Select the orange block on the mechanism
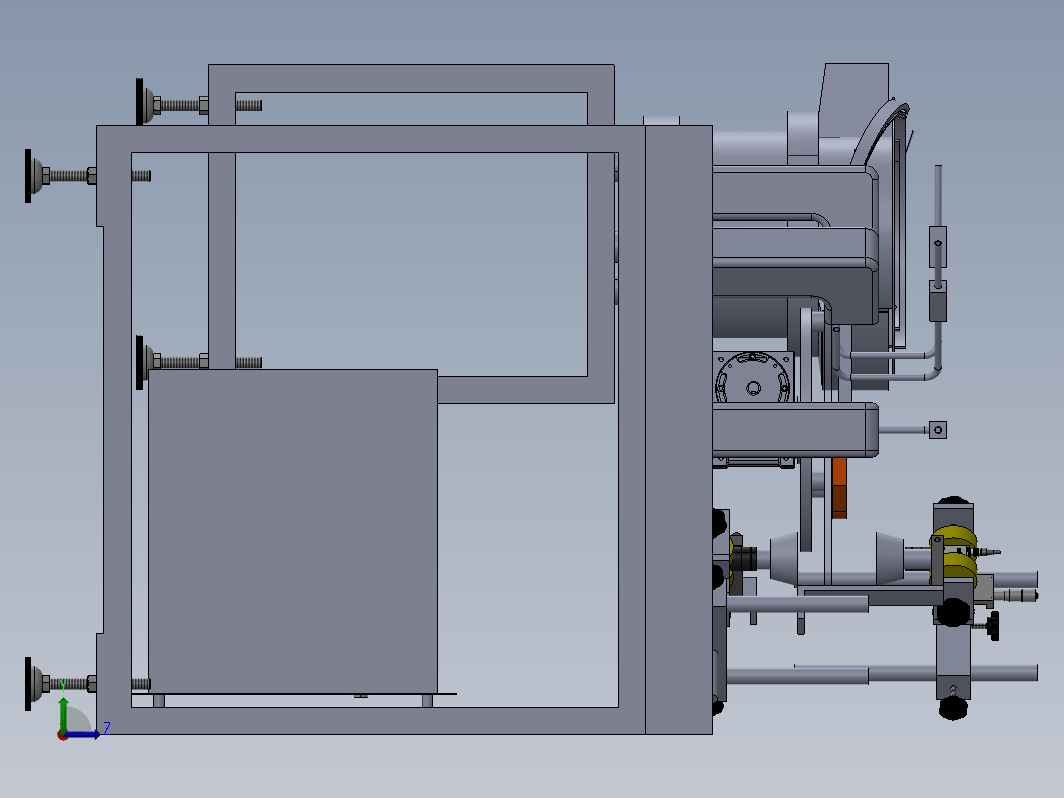Screen dimensions: 1064x798 coord(839,488)
